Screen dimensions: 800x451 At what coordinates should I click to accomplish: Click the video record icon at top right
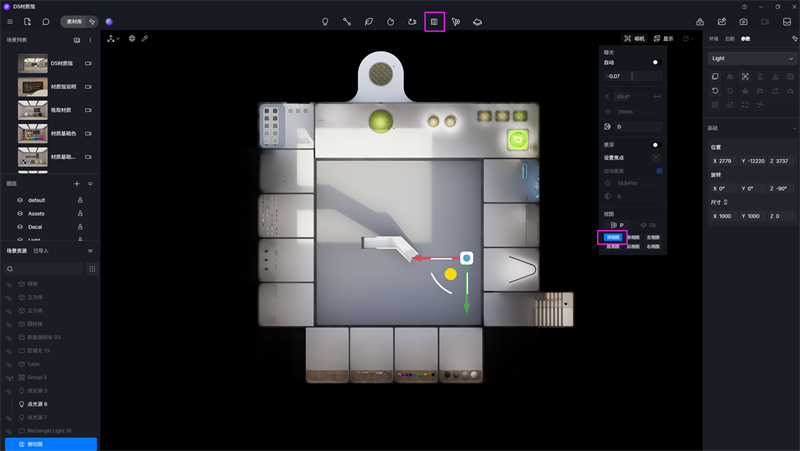coord(765,21)
